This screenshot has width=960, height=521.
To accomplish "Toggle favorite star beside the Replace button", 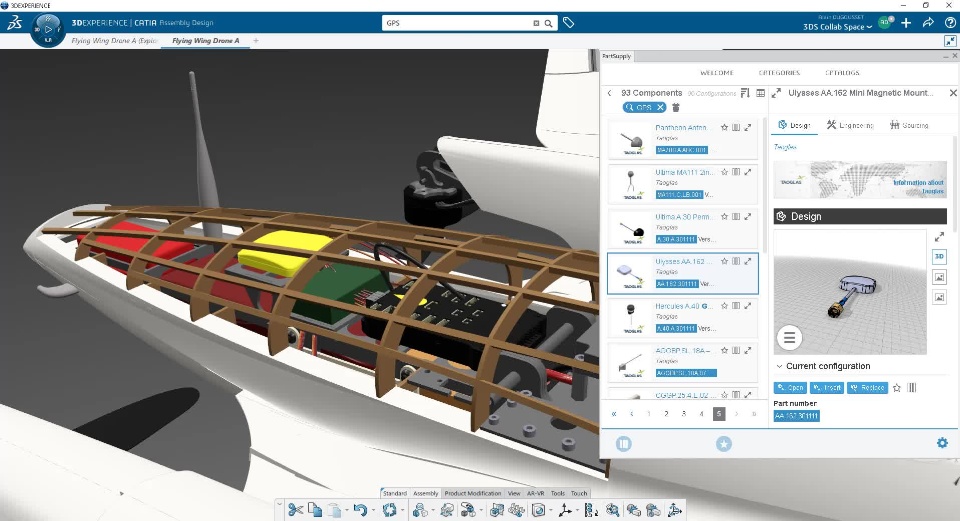I will (x=897, y=388).
